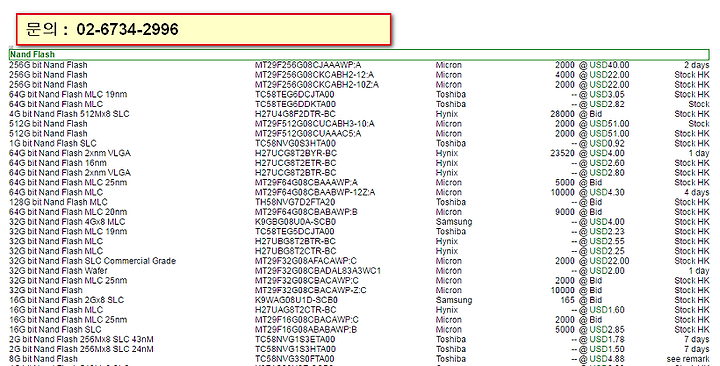Select '32G bit Nand Flash SLC Commercial Grade'
Screen dimensions: 720x366
click(x=92, y=261)
